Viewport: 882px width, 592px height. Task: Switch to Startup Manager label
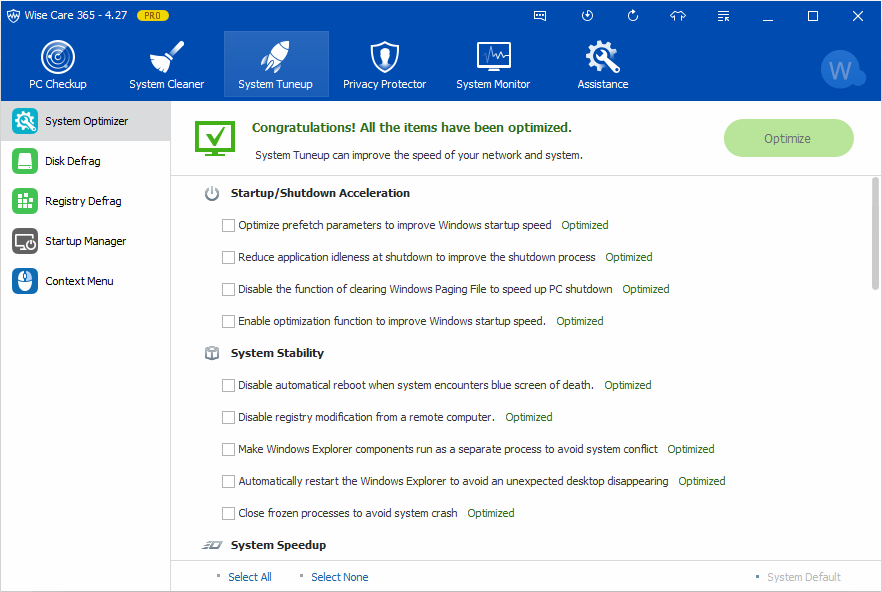coord(86,241)
